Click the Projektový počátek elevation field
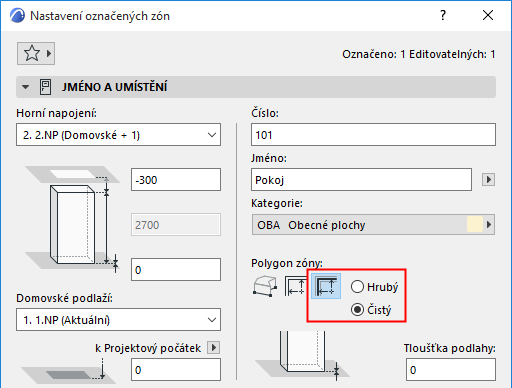Viewport: 512px width, 388px height. click(x=176, y=370)
